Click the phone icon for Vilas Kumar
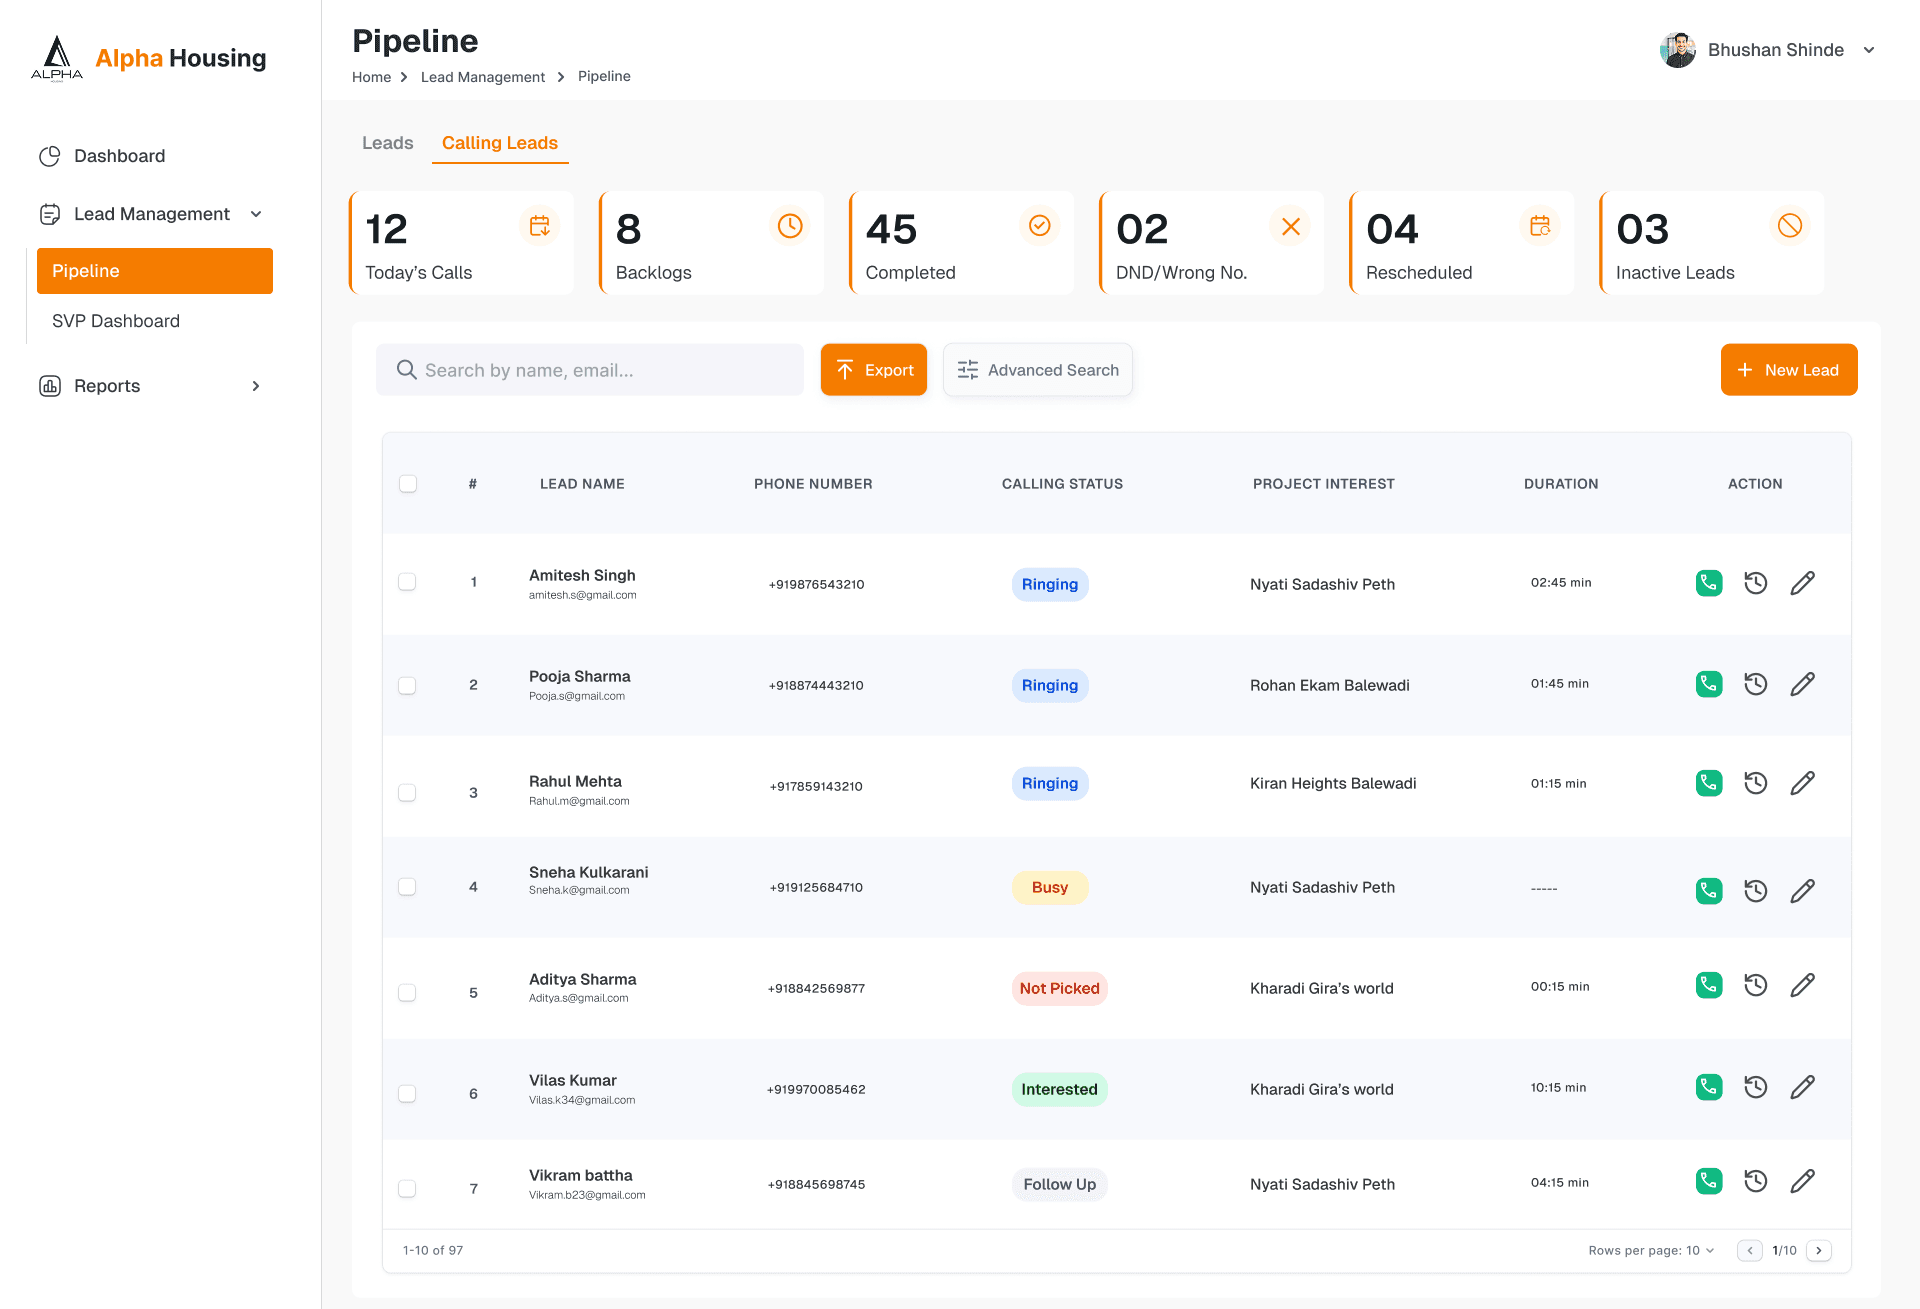 pyautogui.click(x=1709, y=1087)
